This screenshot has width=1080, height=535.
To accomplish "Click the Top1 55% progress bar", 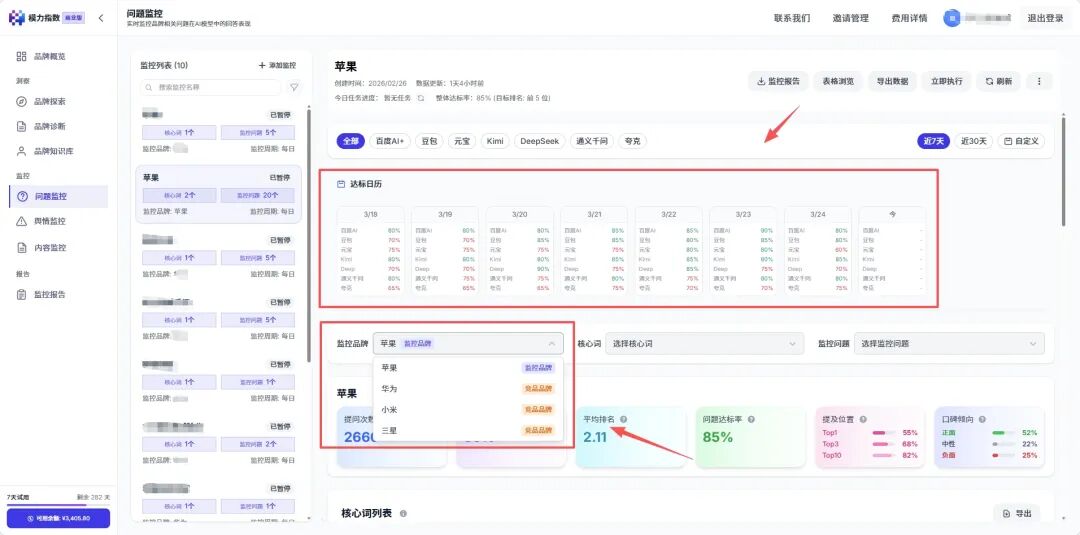I will click(884, 433).
